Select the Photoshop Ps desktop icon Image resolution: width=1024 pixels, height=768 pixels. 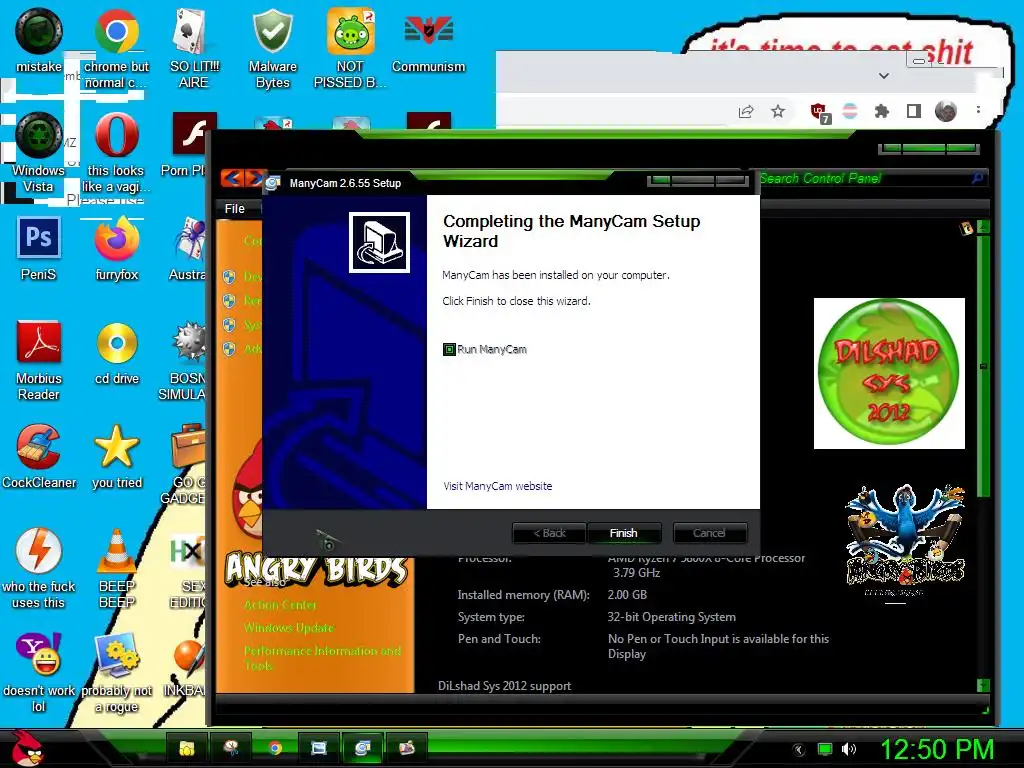[38, 249]
